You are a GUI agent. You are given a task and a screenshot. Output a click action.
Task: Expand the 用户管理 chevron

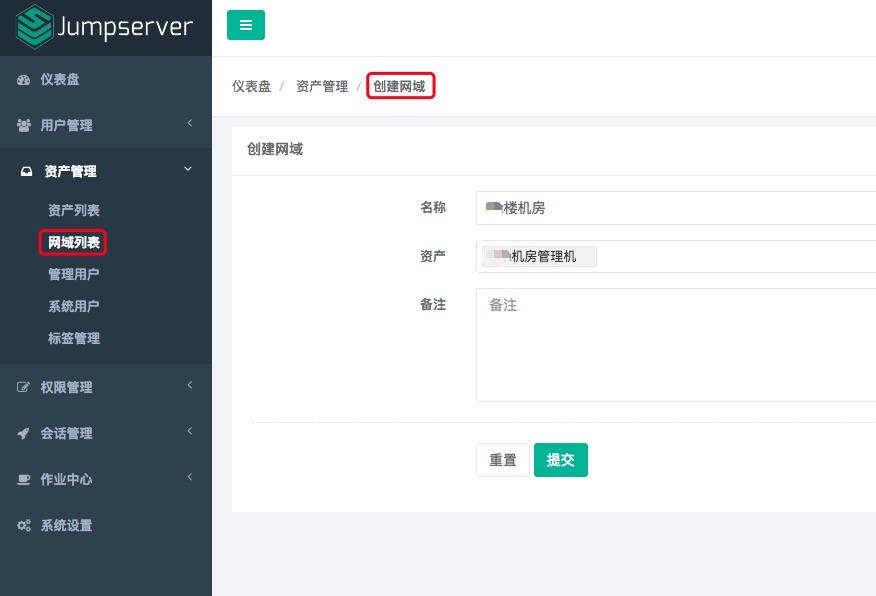[x=189, y=123]
